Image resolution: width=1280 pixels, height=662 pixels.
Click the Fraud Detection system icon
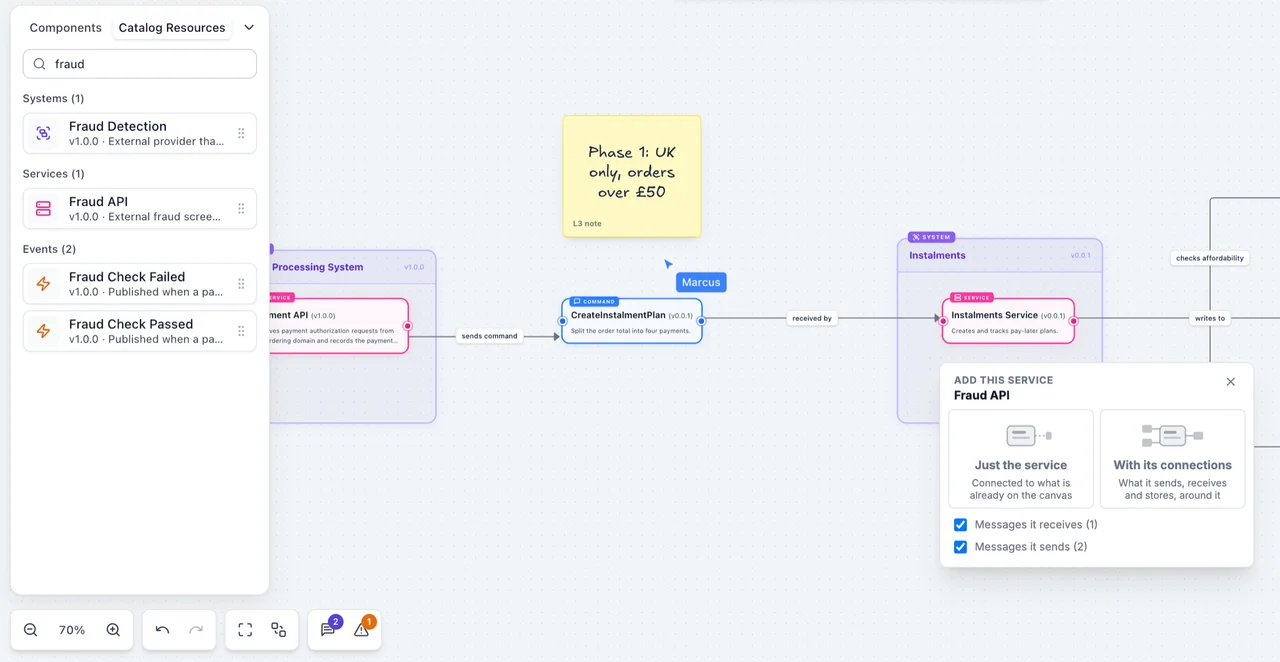coord(43,133)
